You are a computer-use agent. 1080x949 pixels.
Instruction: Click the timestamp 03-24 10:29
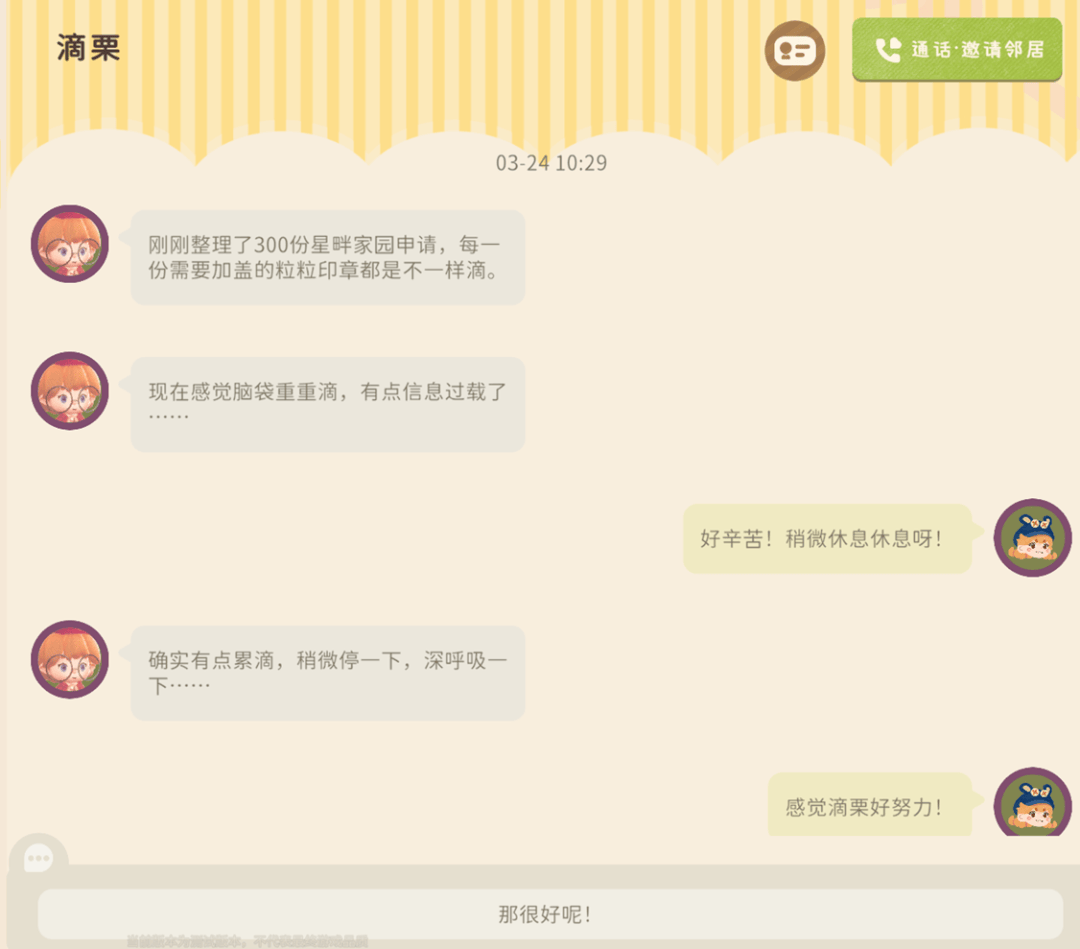(551, 163)
